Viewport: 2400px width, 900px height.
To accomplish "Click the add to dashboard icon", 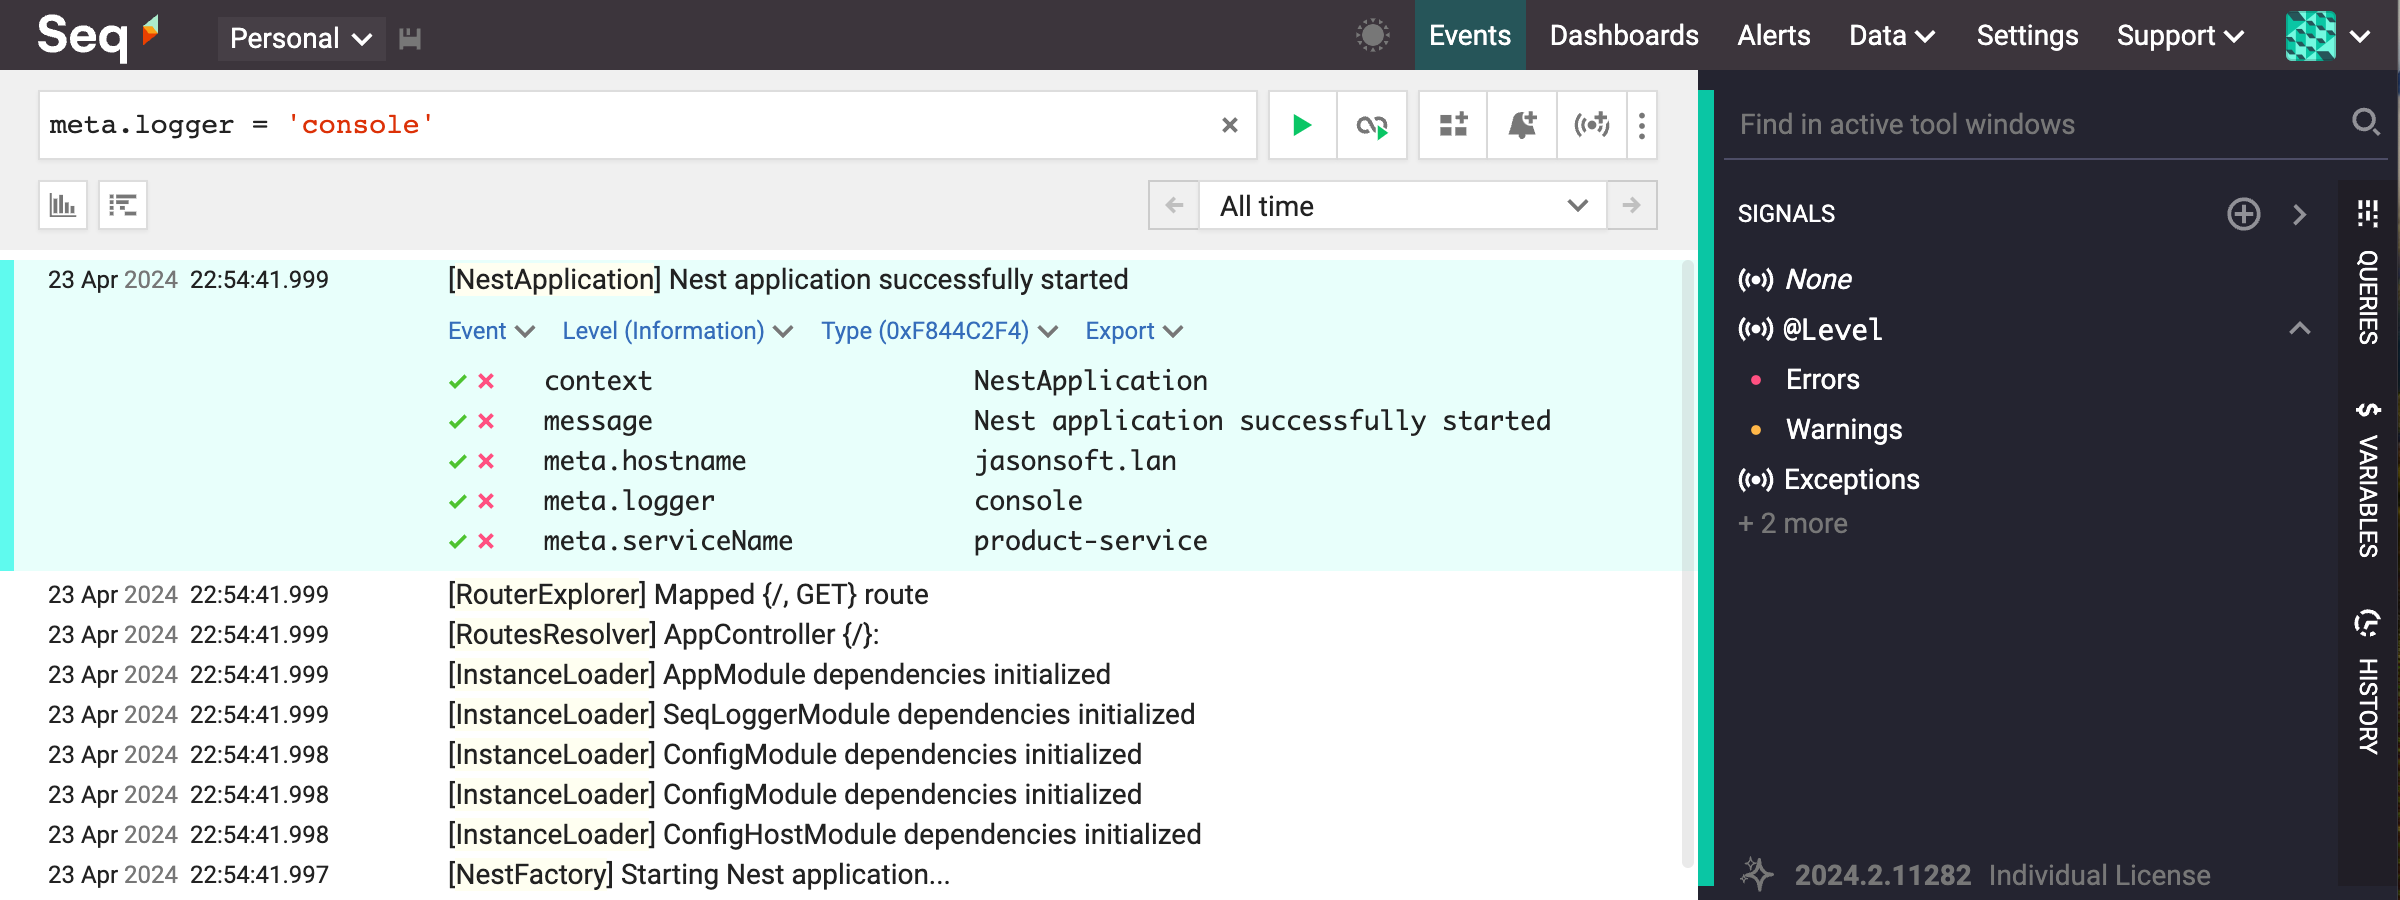I will pos(1453,125).
